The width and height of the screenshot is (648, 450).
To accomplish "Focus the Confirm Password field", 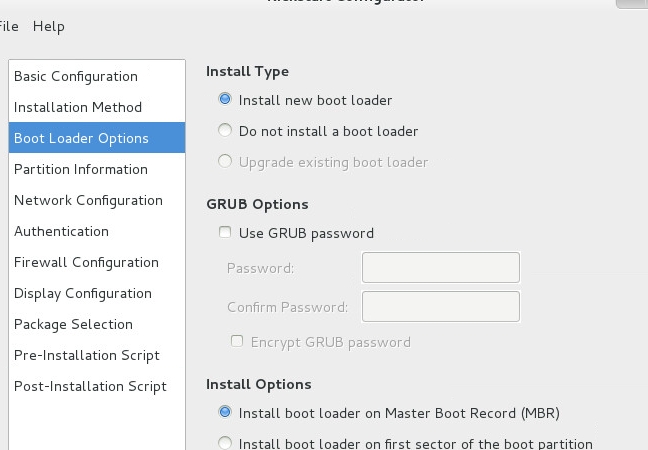I will [x=441, y=306].
